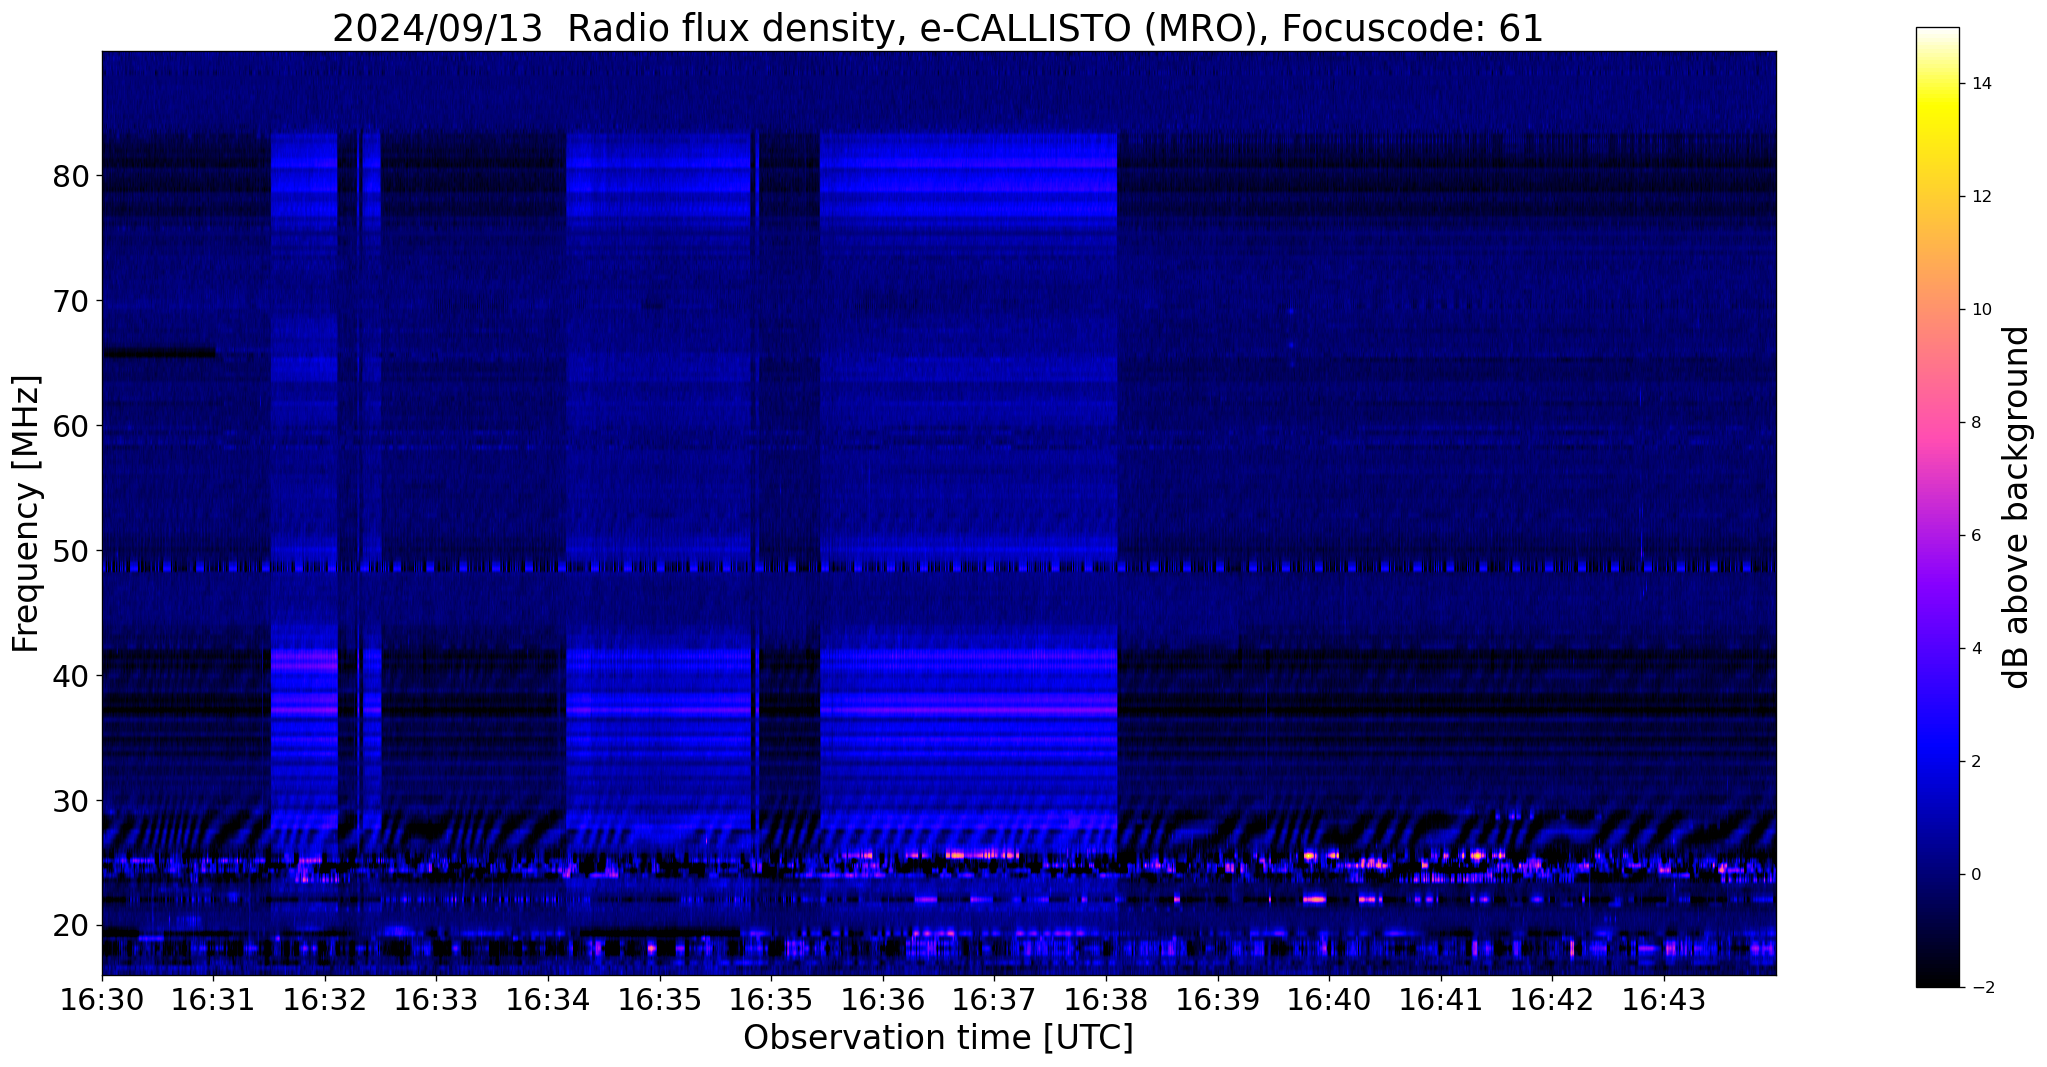Click the 16:37 time tick label

click(x=994, y=1000)
